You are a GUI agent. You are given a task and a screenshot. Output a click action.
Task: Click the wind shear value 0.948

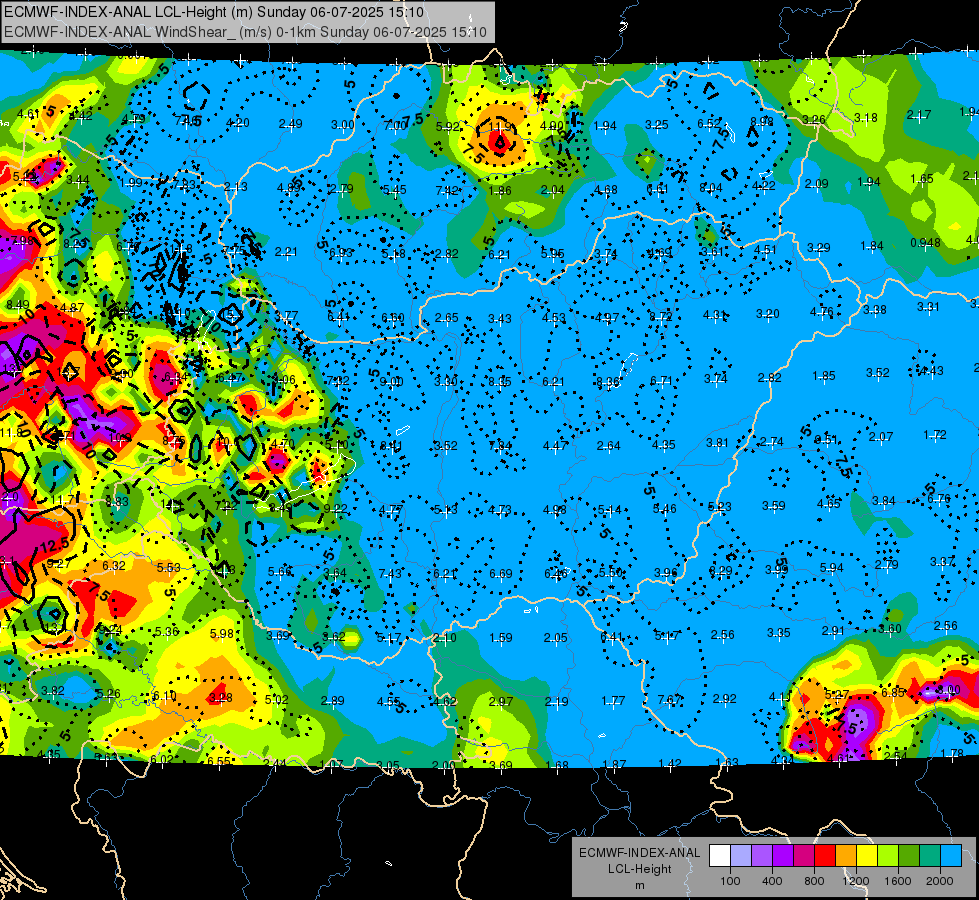click(925, 242)
